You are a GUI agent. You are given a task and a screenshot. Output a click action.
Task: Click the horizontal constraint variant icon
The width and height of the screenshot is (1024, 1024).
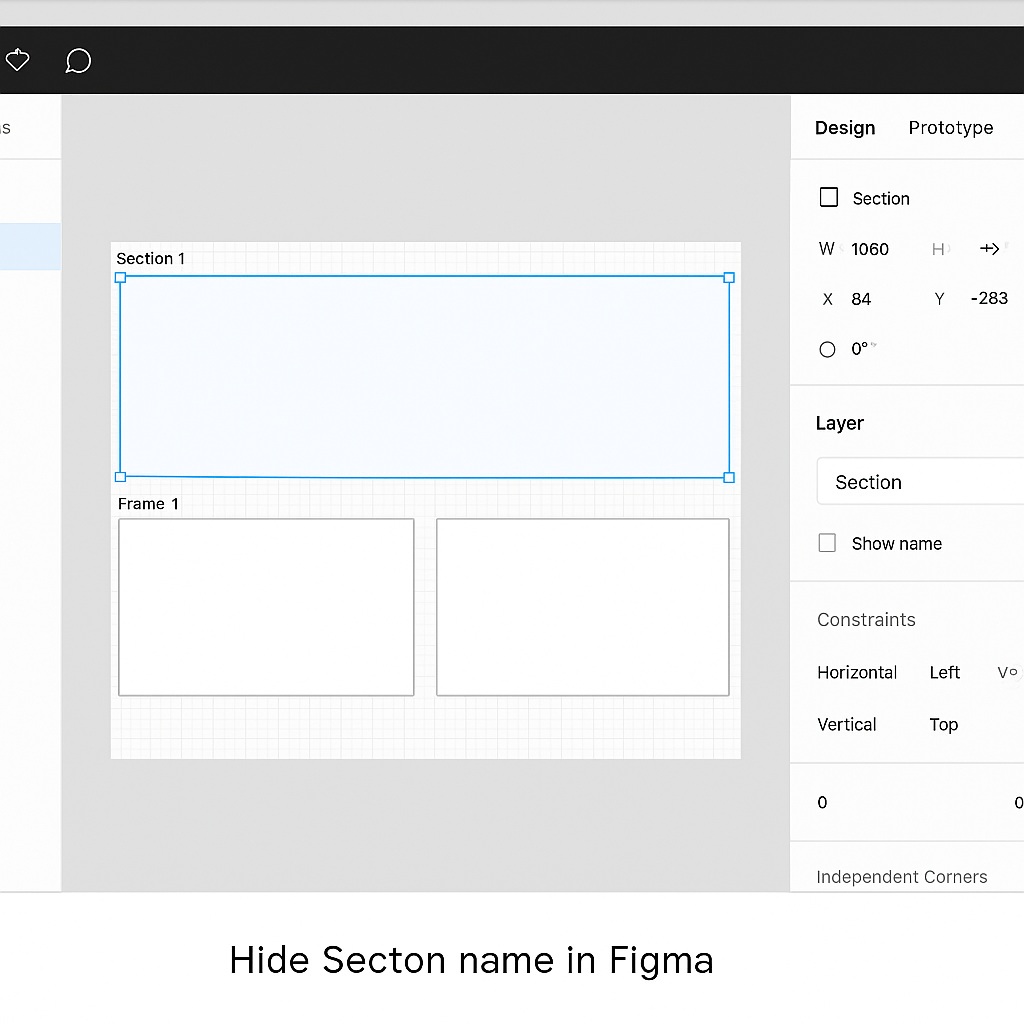pos(1006,672)
